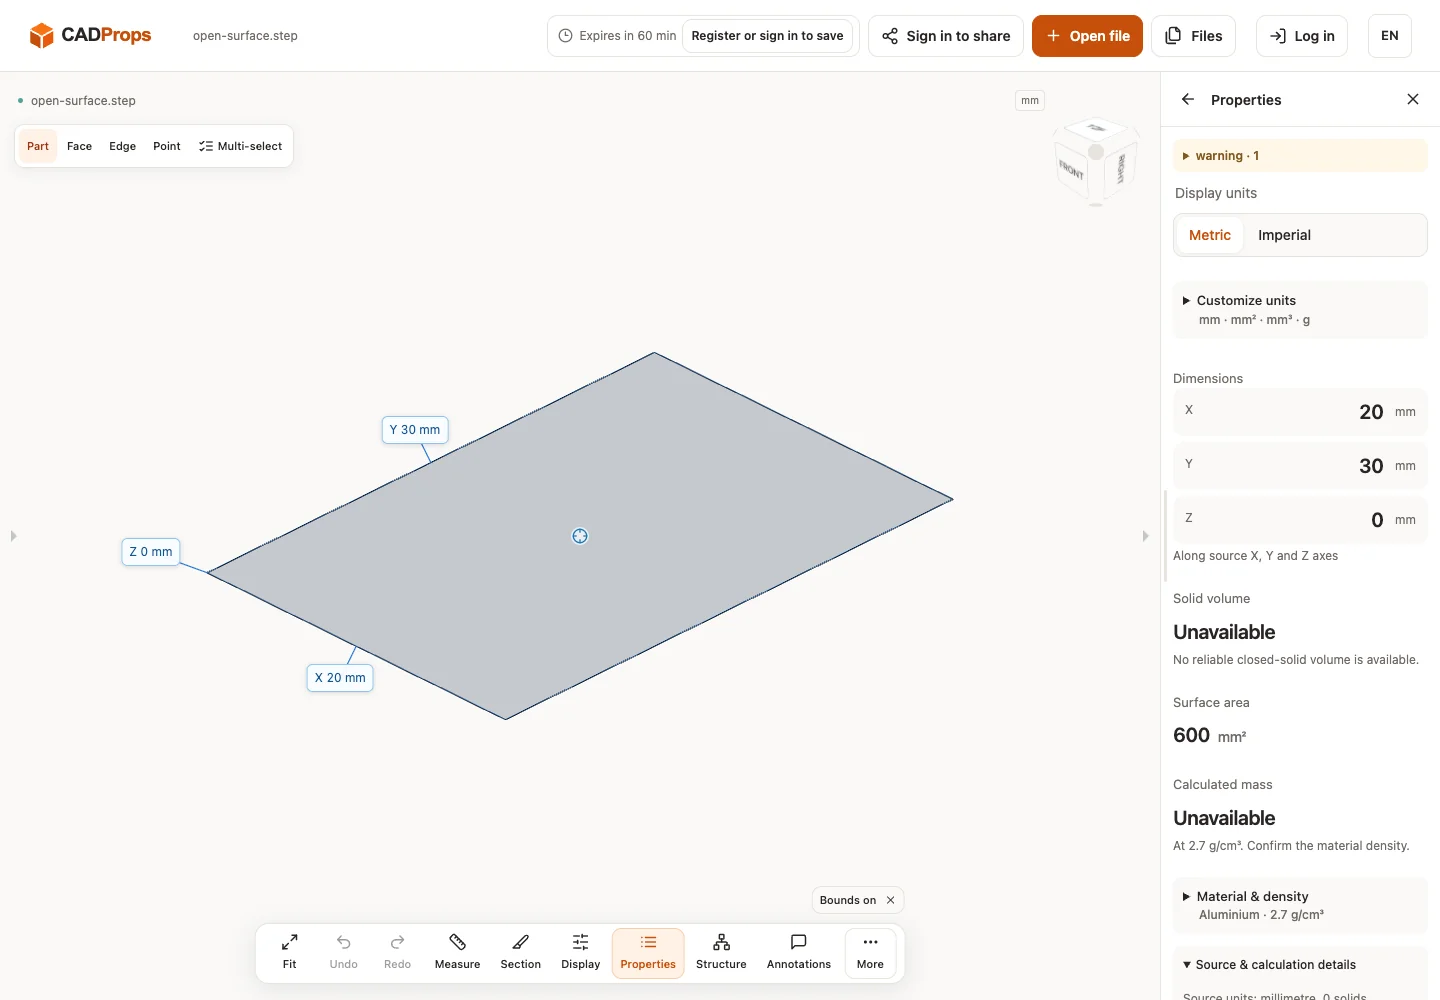
Task: Click the open-surface.step file name in viewport
Action: pyautogui.click(x=83, y=101)
